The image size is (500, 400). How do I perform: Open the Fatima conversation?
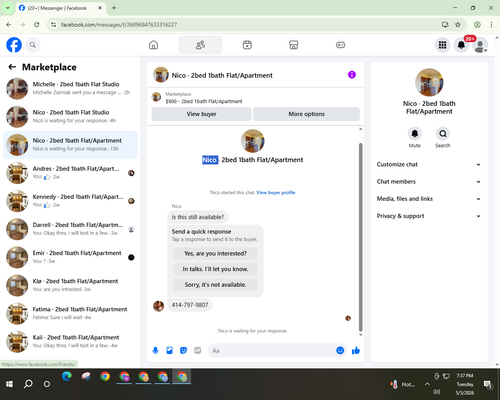tap(70, 313)
